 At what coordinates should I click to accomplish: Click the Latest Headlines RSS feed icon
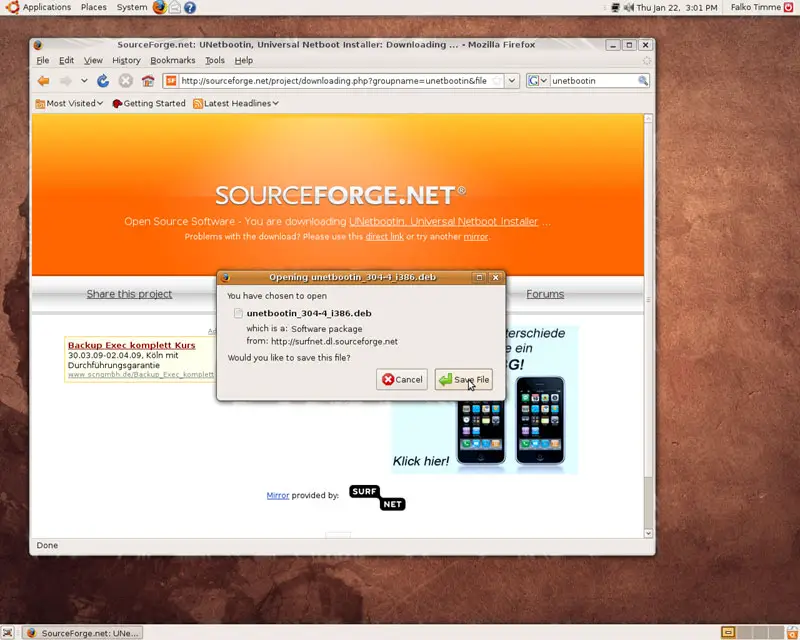tap(198, 104)
